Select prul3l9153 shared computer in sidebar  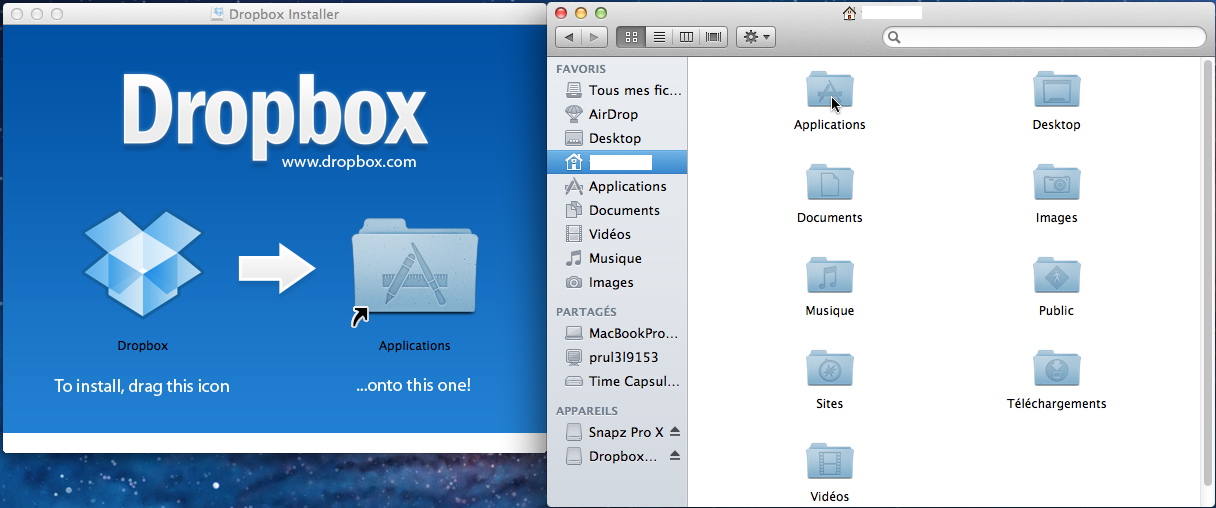(617, 357)
